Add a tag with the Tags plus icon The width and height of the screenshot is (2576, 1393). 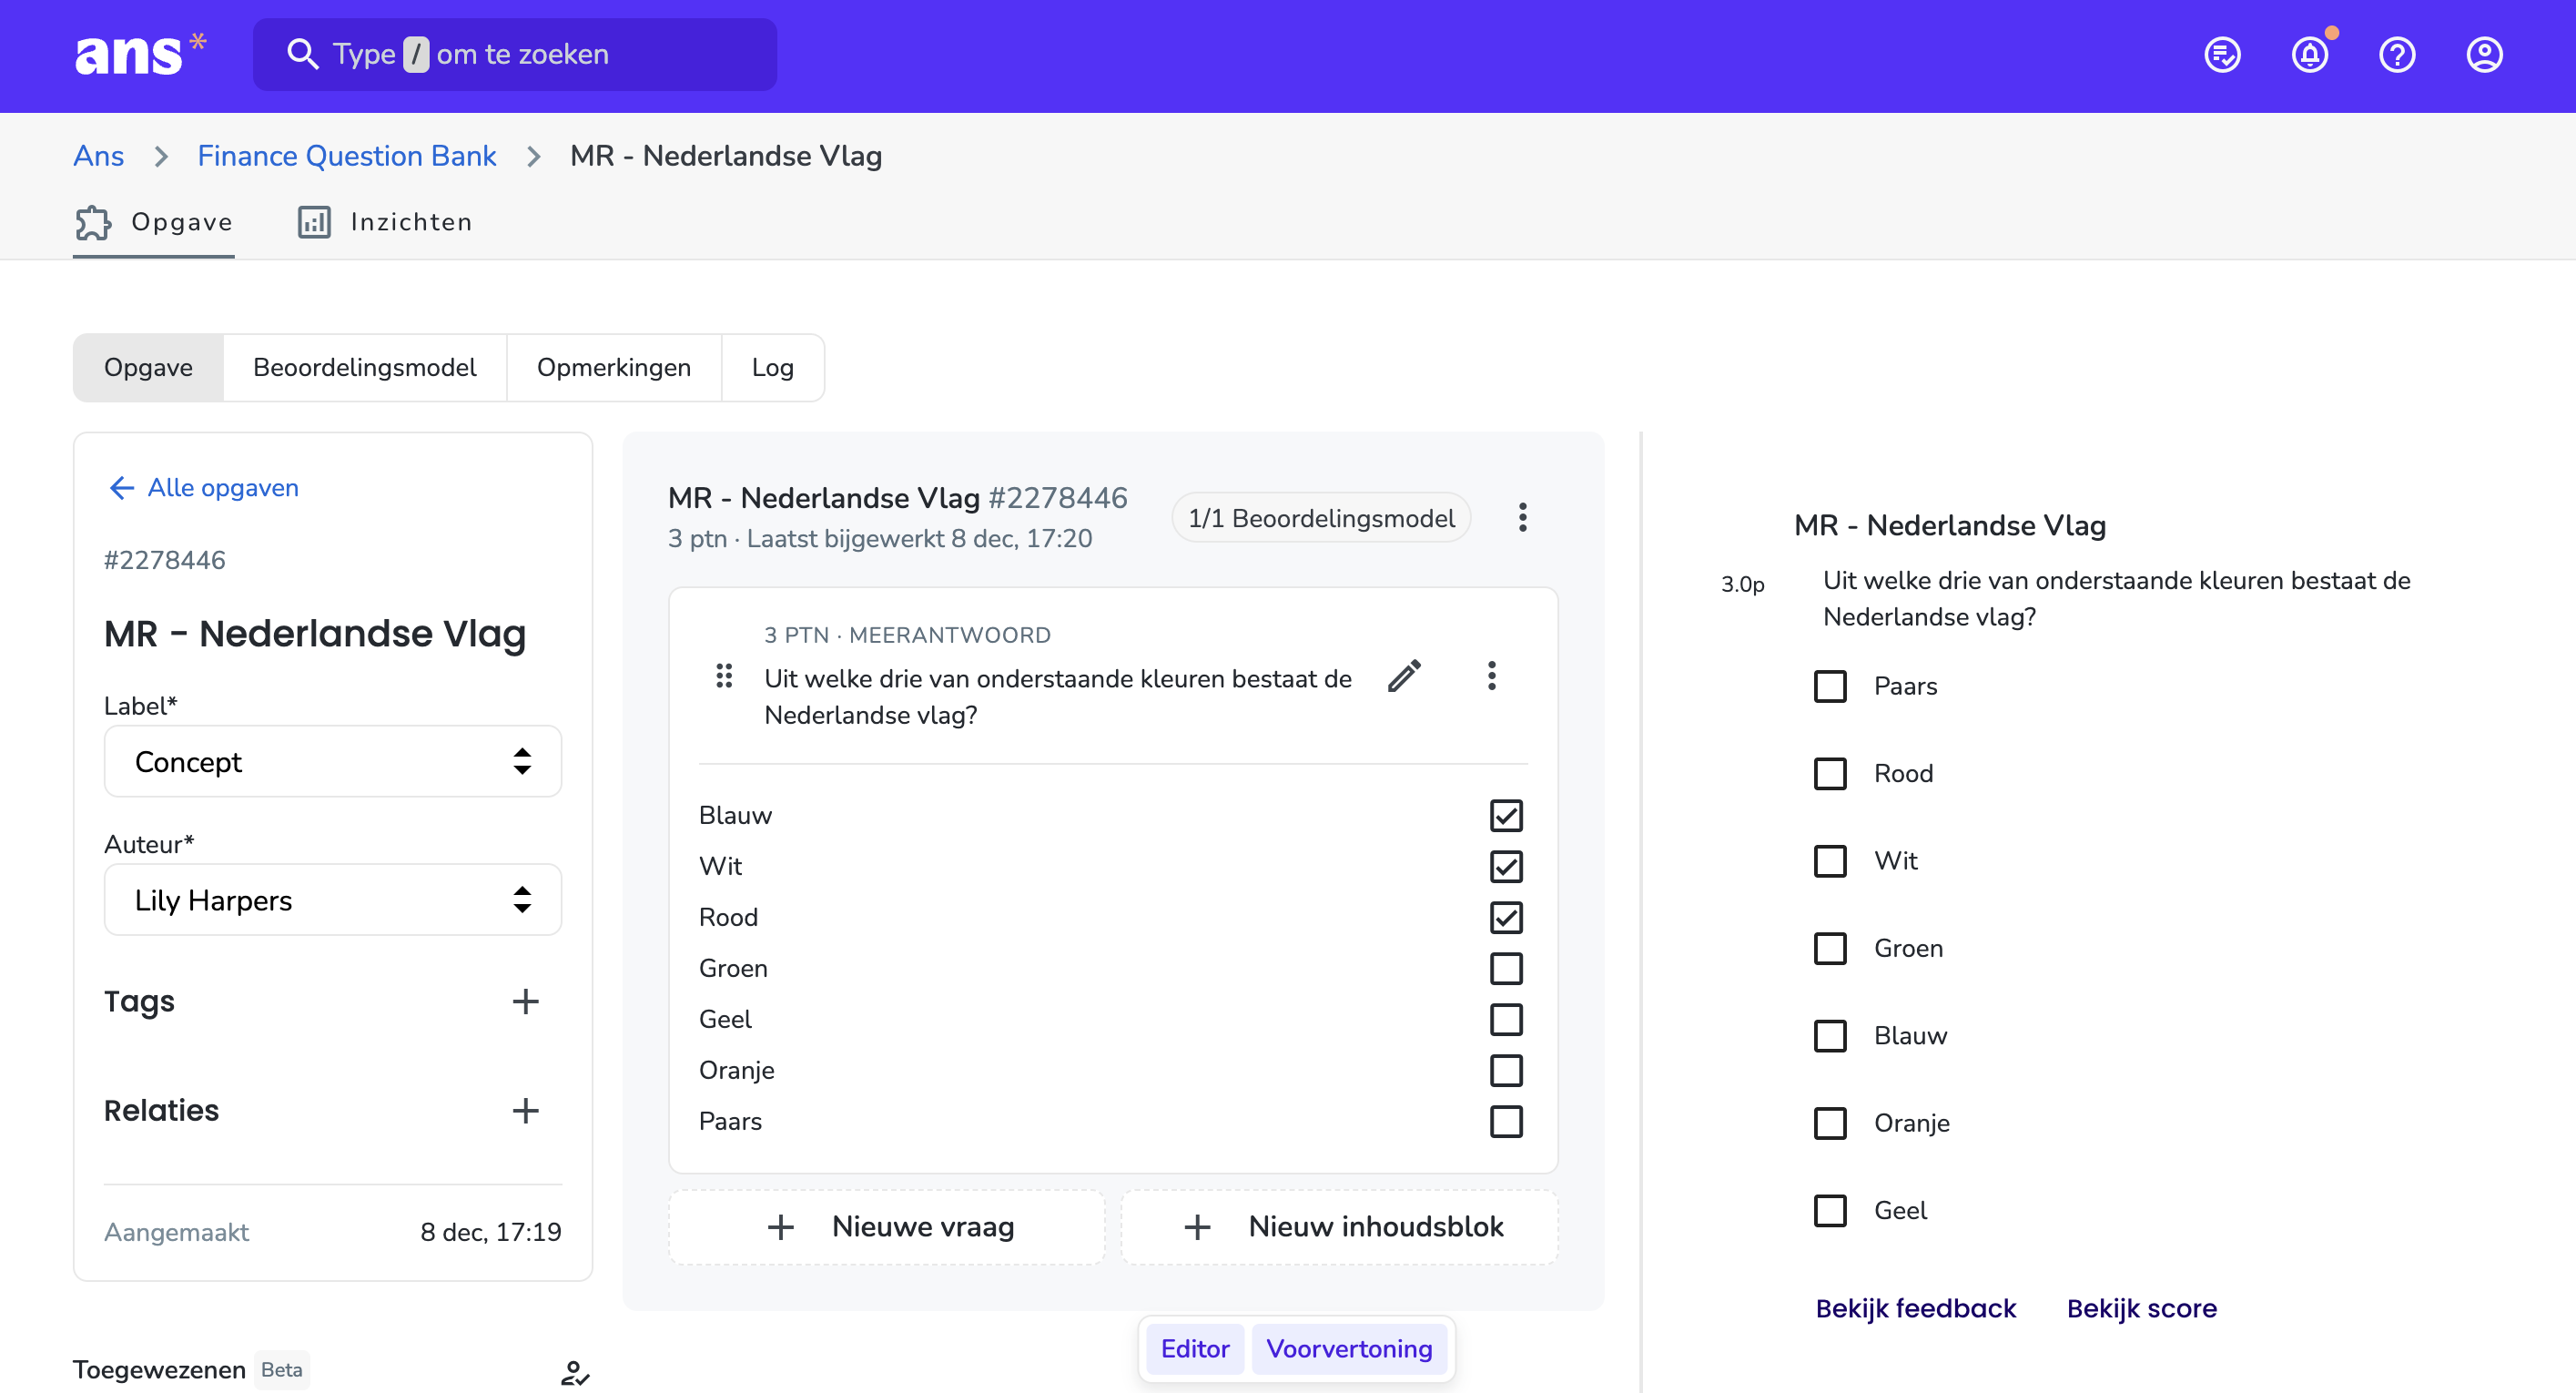pyautogui.click(x=525, y=1001)
